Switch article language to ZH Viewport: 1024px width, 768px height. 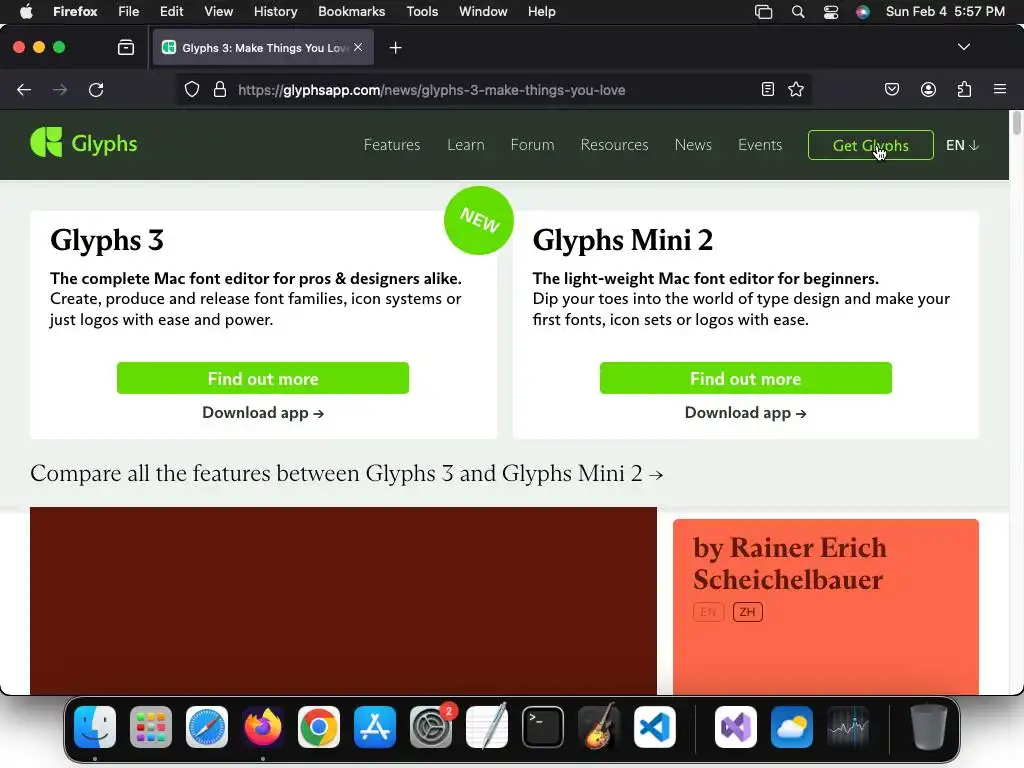[748, 612]
